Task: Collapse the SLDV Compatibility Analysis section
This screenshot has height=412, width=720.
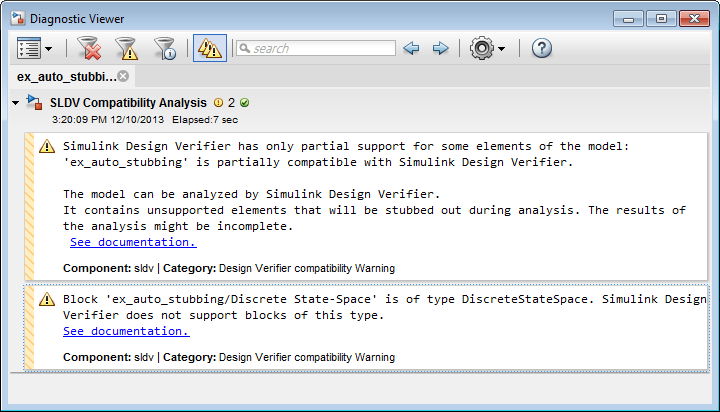Action: (x=16, y=103)
